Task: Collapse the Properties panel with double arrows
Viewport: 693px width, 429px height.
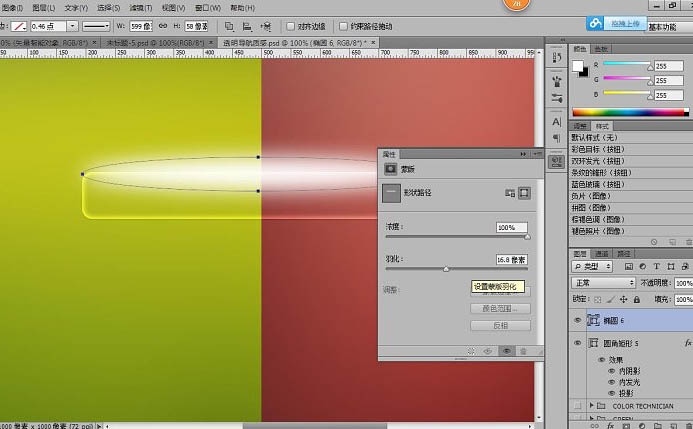Action: tap(523, 154)
